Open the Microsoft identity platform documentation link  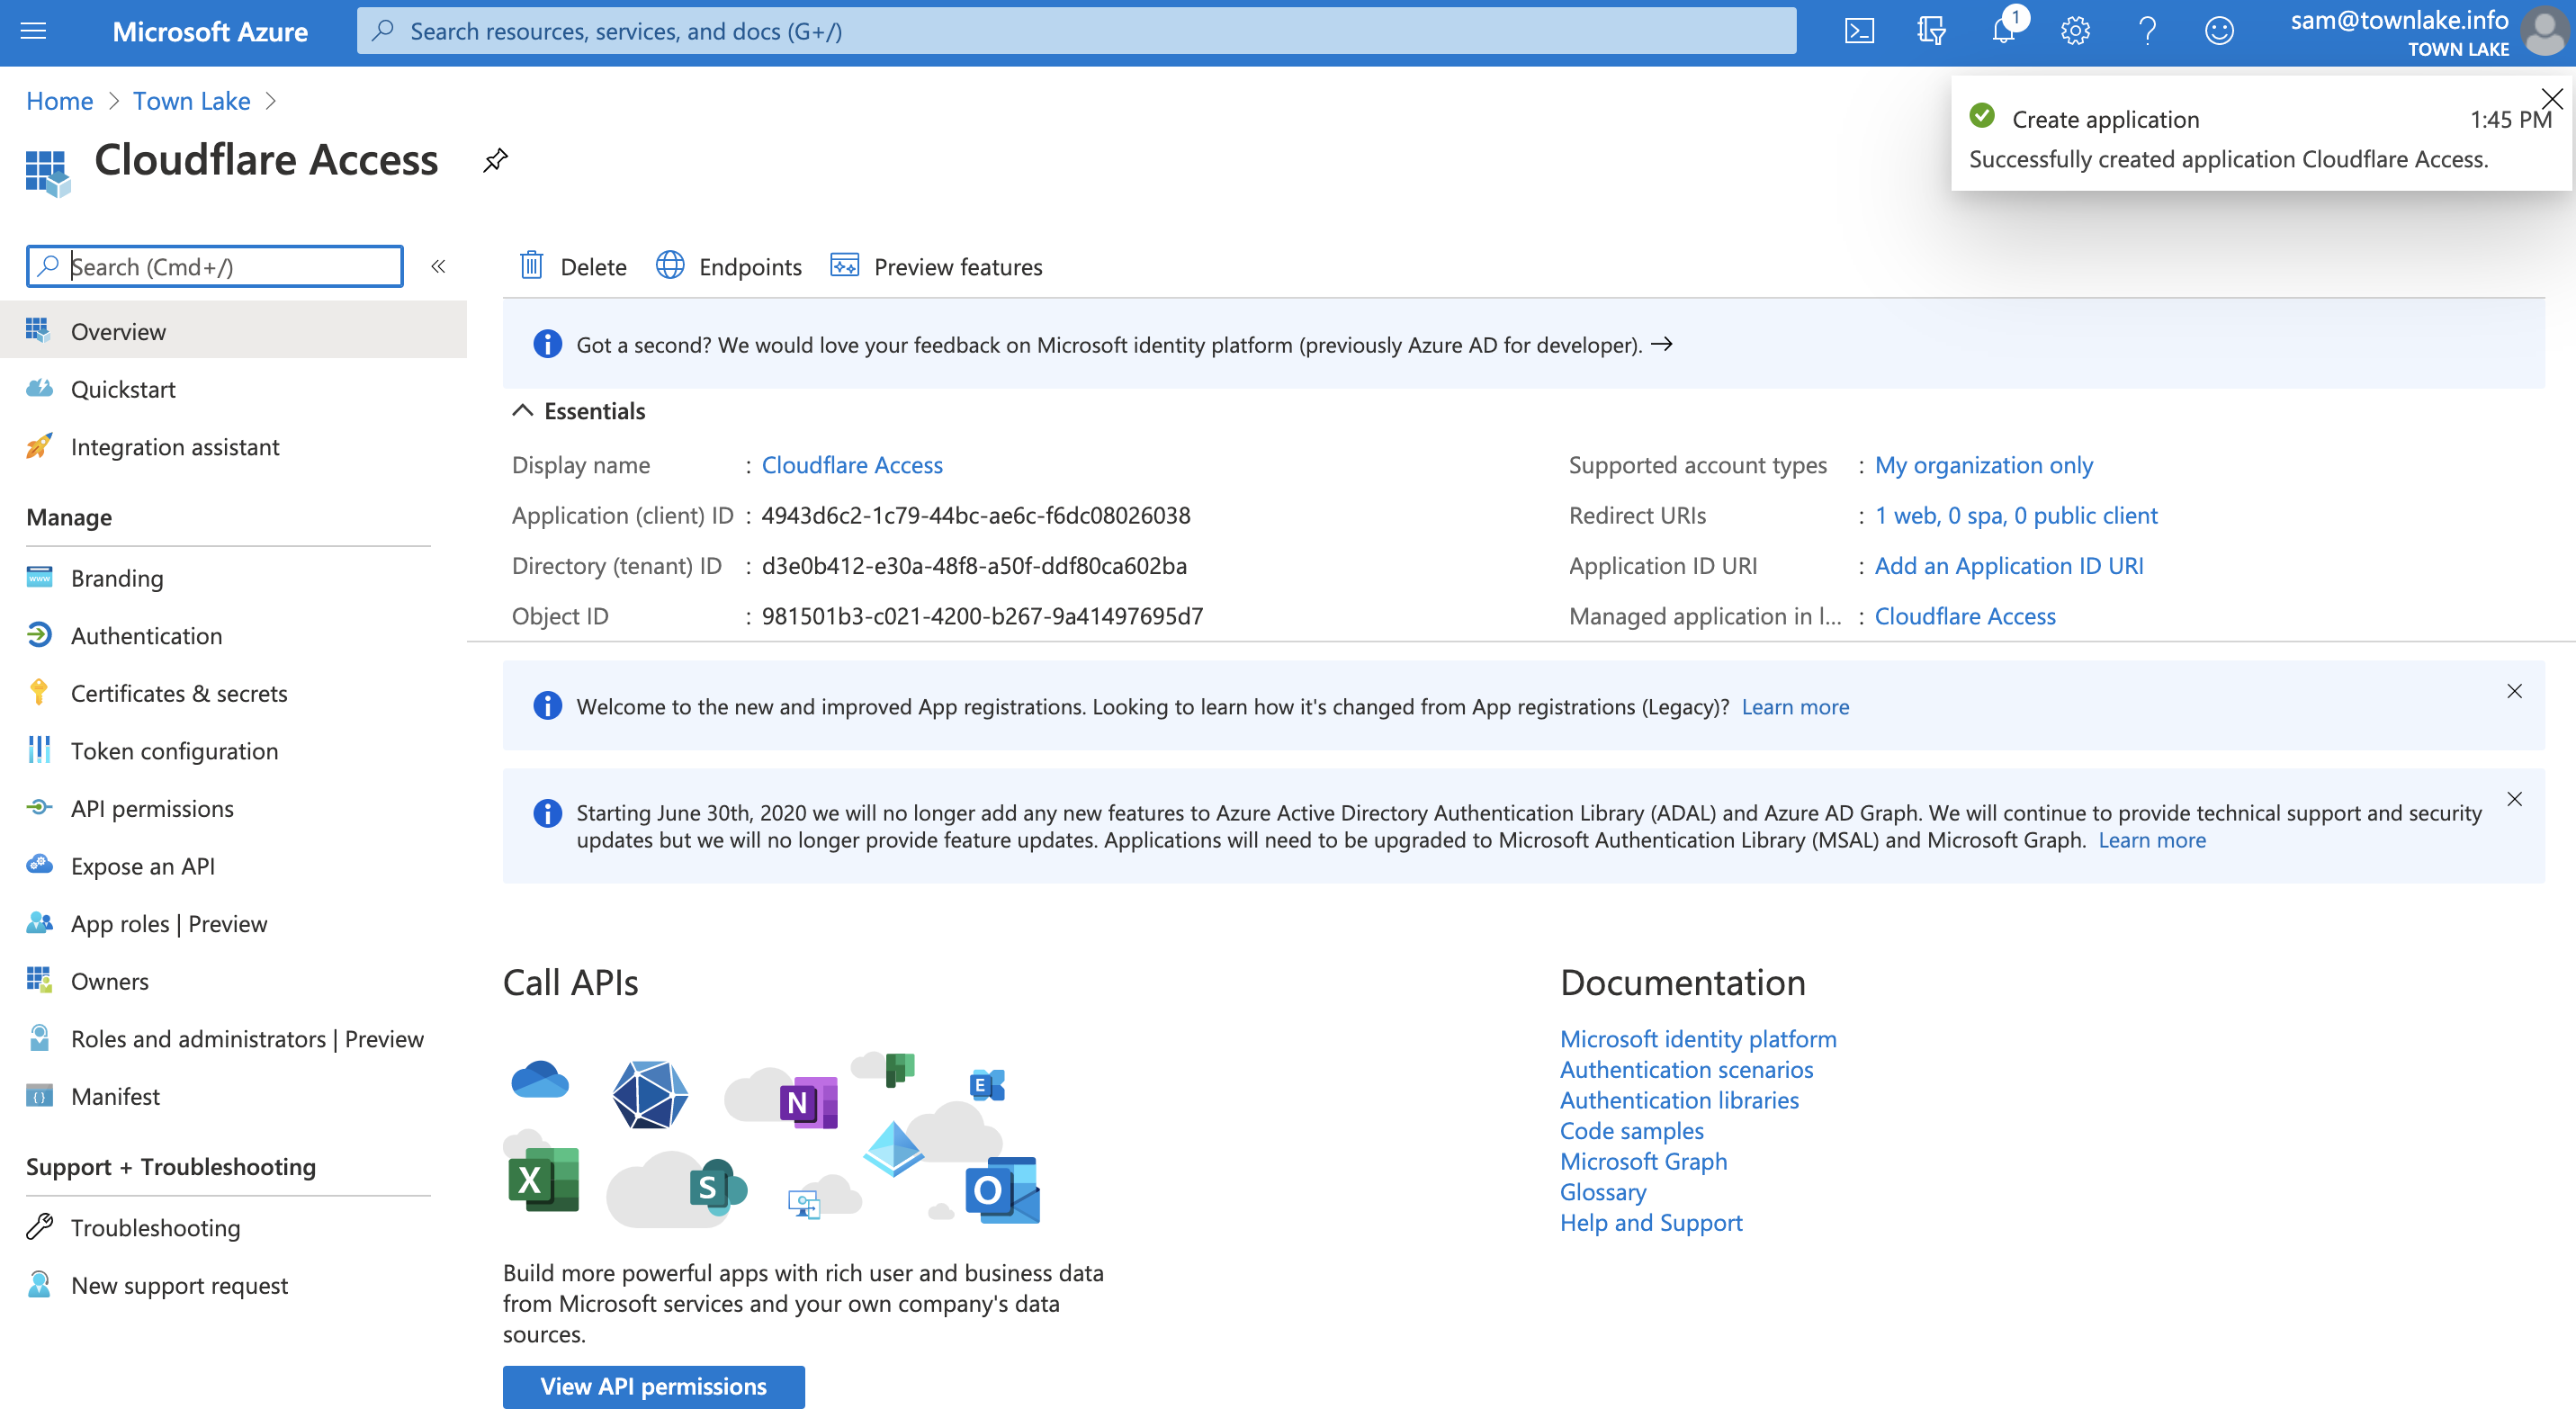[1698, 1038]
